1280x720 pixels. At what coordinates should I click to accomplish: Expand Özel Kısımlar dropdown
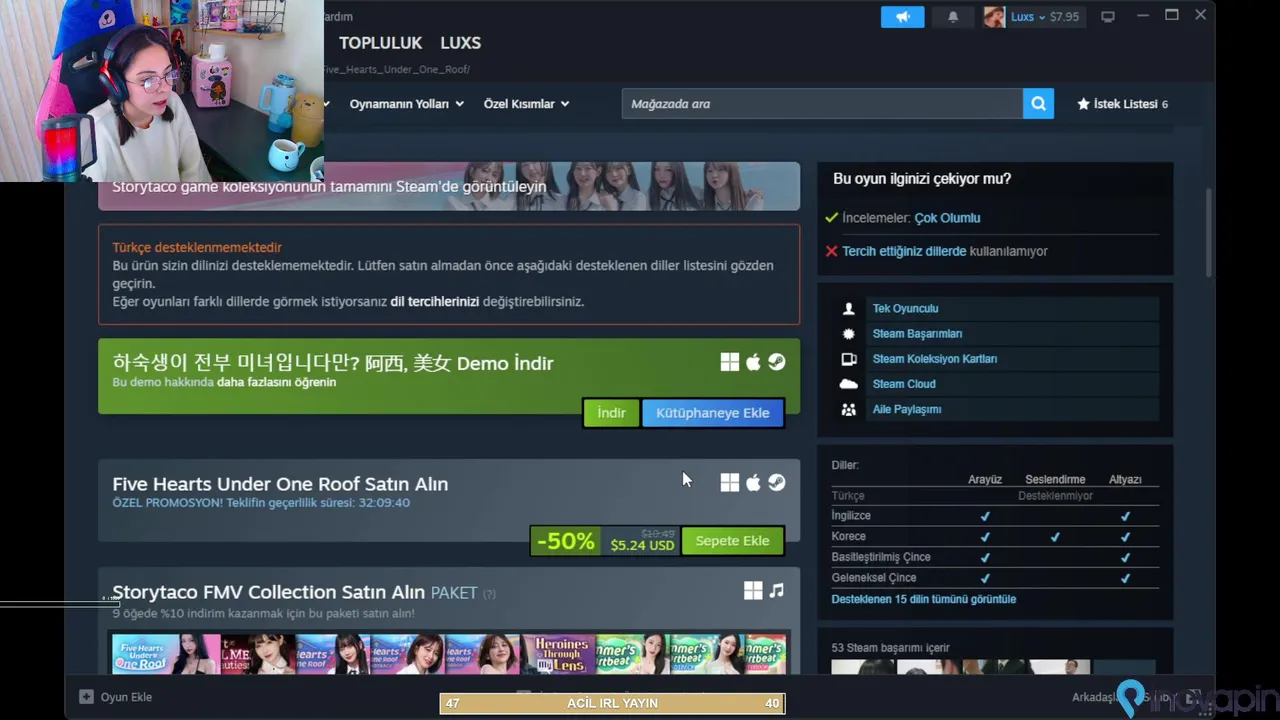(526, 104)
